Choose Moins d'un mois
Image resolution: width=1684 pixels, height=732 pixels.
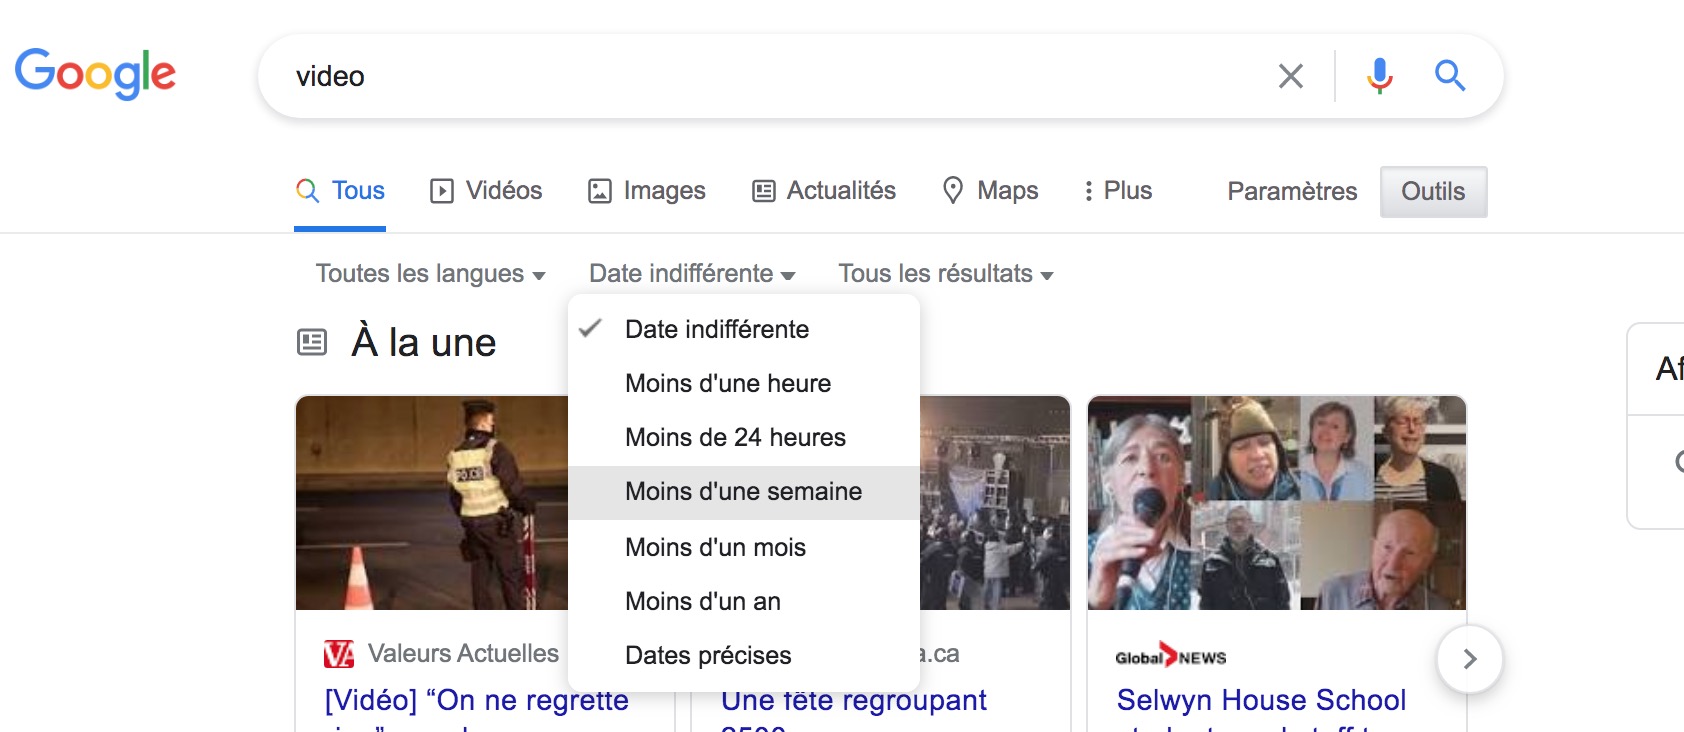(x=743, y=547)
